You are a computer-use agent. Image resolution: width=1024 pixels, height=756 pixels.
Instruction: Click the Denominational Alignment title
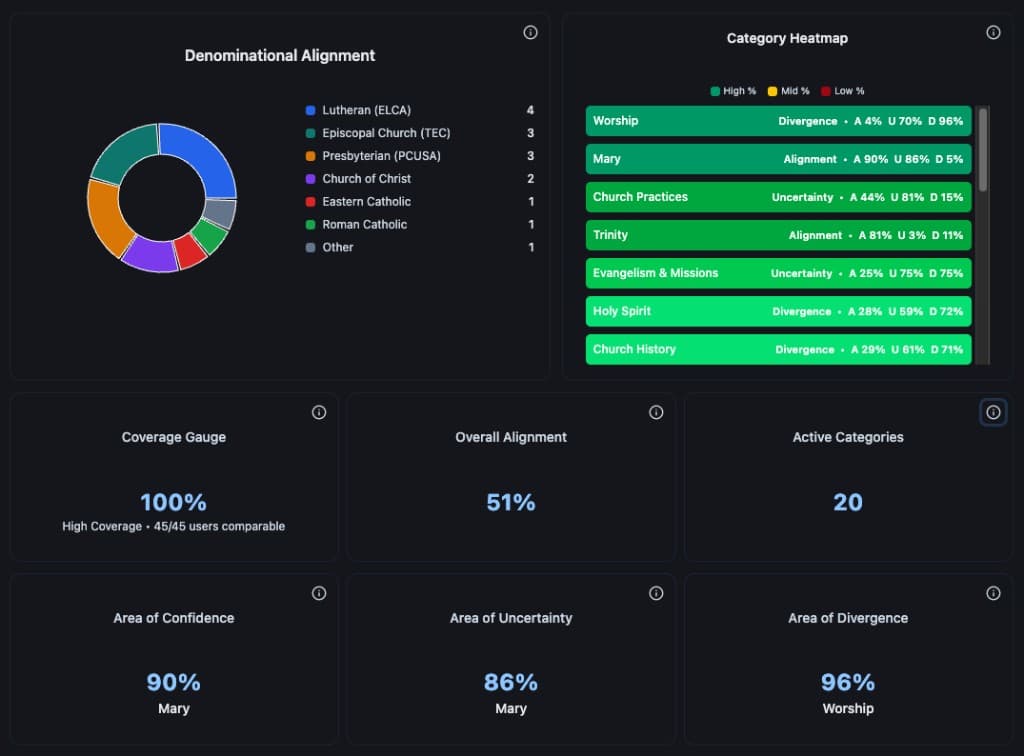[x=280, y=55]
